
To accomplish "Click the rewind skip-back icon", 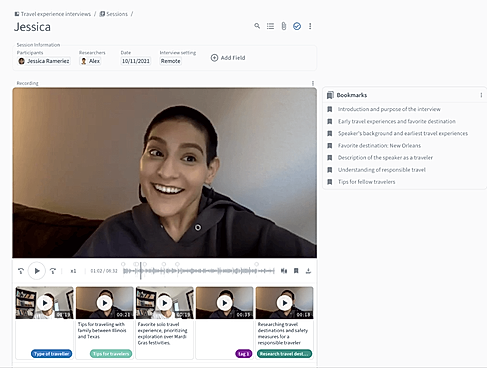I will pyautogui.click(x=21, y=271).
